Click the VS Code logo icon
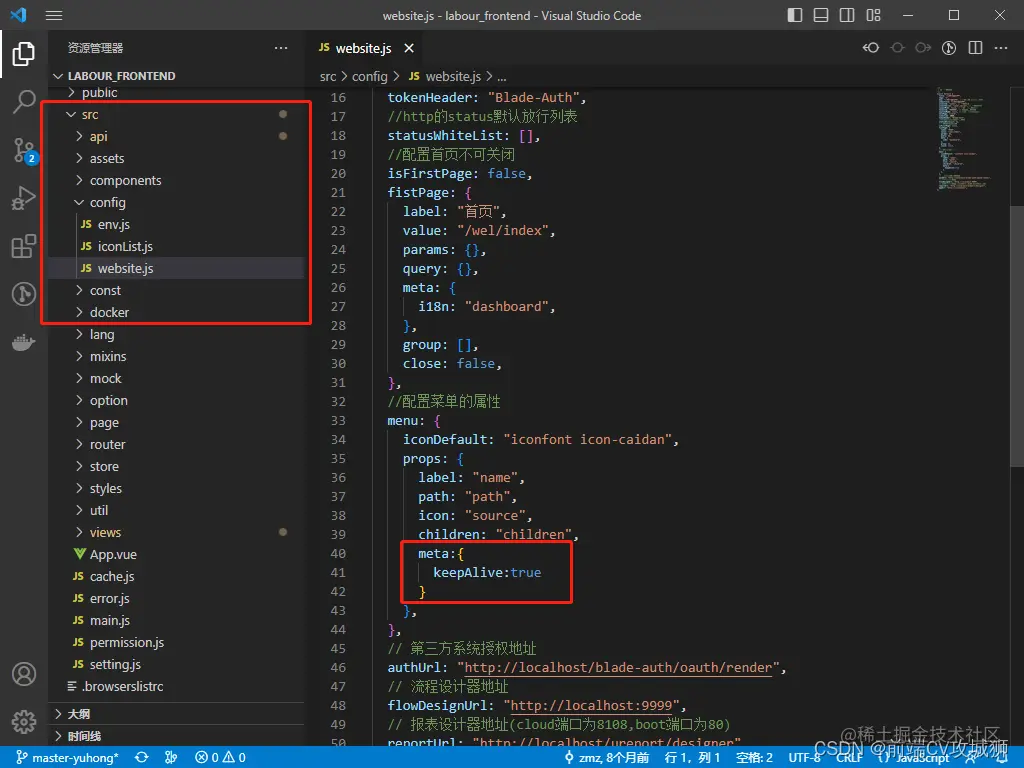This screenshot has height=768, width=1024. [x=19, y=15]
